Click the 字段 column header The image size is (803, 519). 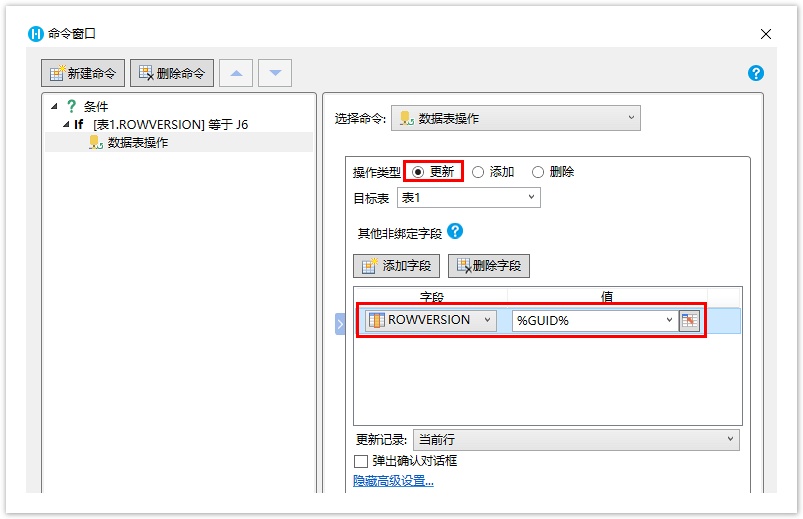(431, 296)
